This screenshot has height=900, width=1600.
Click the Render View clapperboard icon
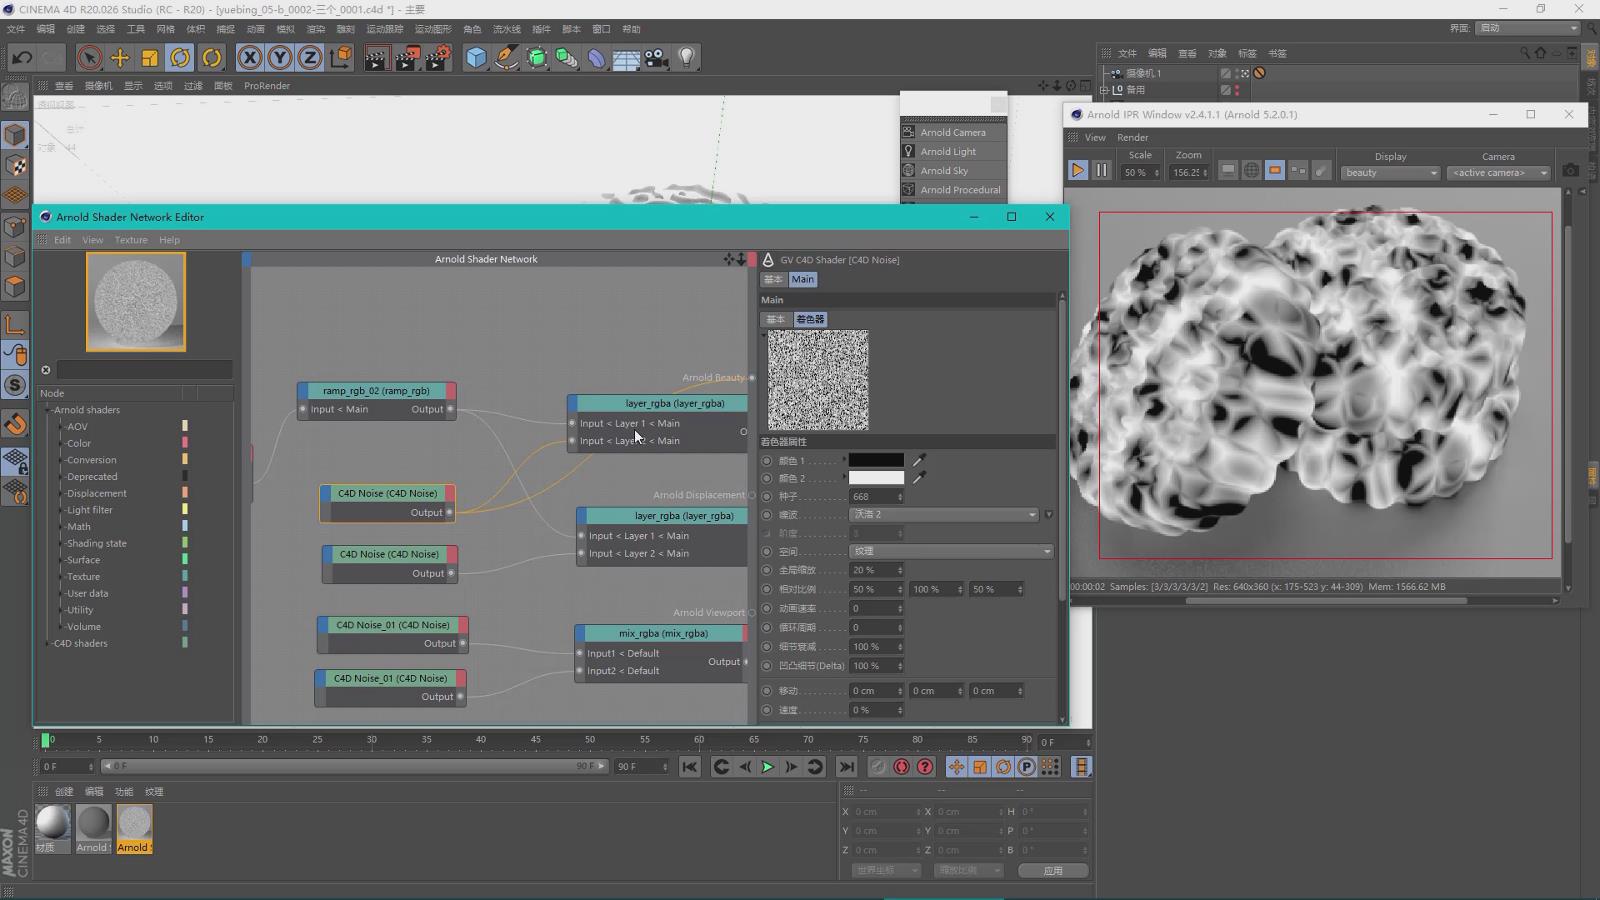(x=376, y=58)
